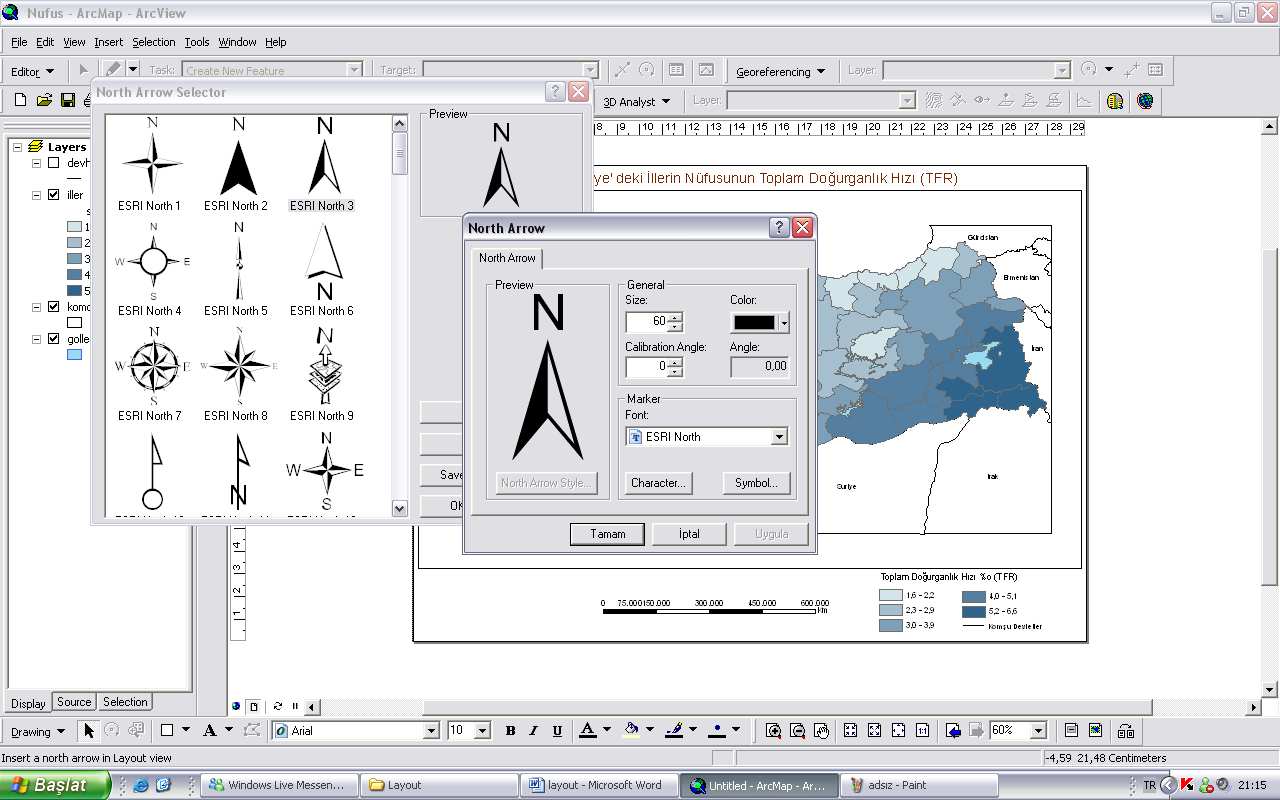
Task: Click the Tamam button
Action: coord(608,534)
